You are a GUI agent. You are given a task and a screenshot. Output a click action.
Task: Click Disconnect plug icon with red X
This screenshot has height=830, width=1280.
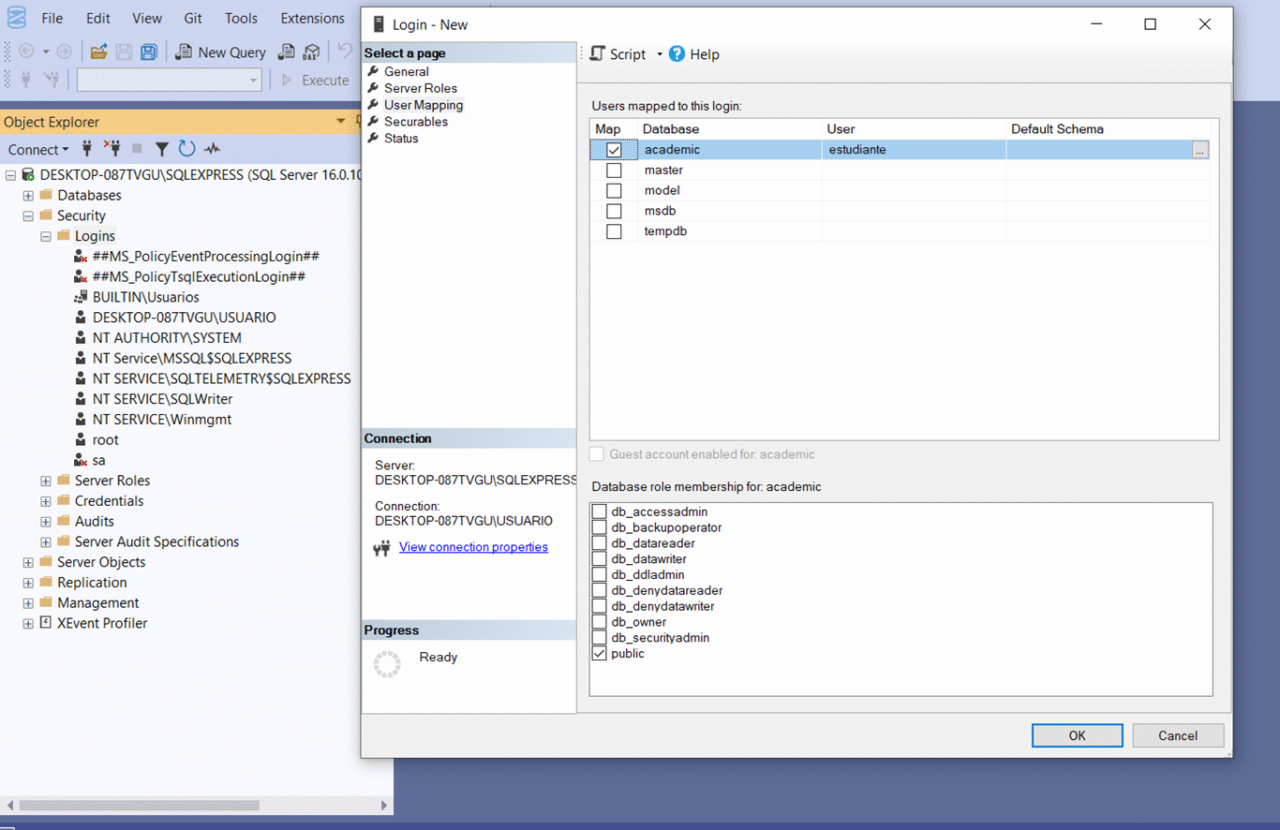[112, 149]
